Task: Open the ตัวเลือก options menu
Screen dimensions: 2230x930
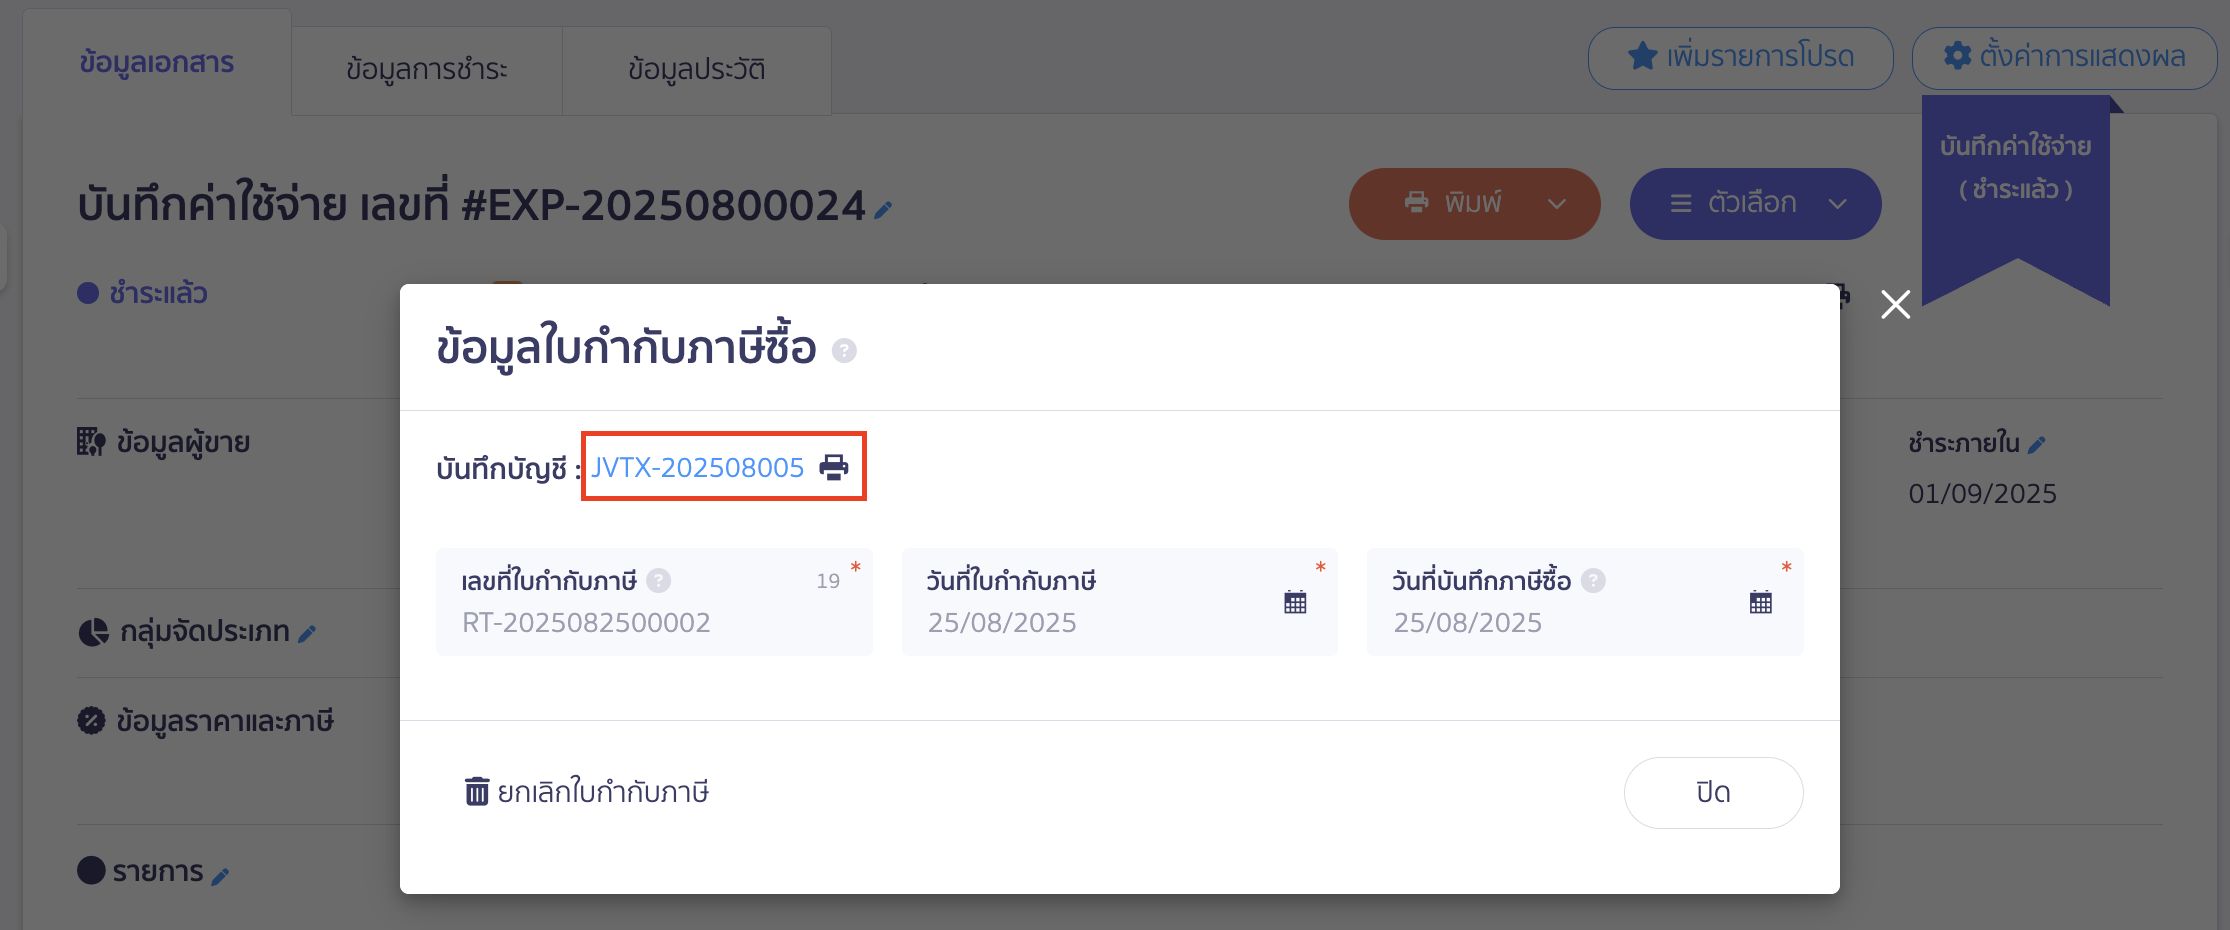Action: 1755,204
